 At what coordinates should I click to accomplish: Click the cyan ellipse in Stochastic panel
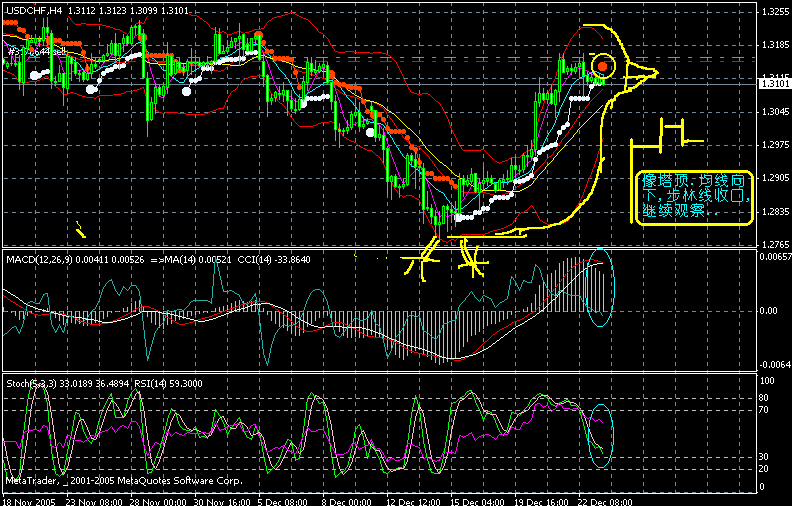coord(598,433)
